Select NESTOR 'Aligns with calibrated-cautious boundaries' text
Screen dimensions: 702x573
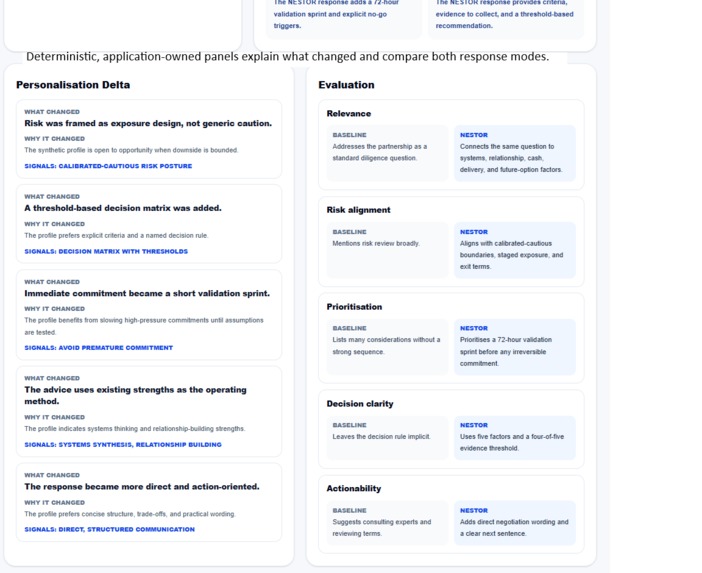coord(511,255)
